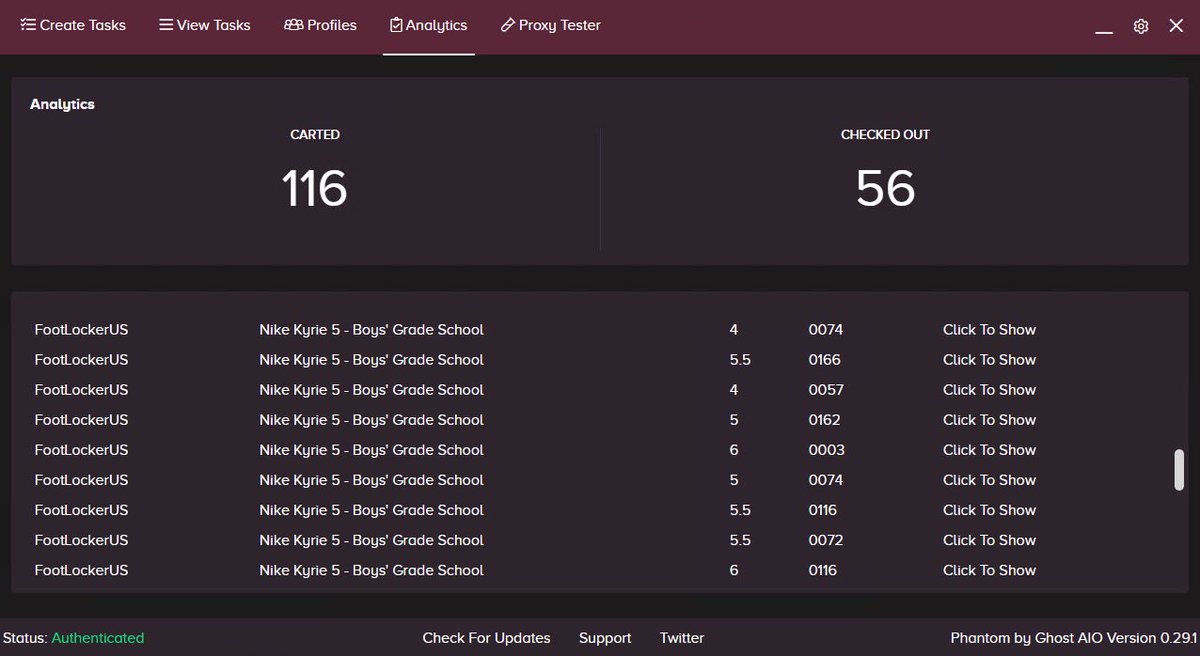Open settings via the gear icon

(1141, 27)
